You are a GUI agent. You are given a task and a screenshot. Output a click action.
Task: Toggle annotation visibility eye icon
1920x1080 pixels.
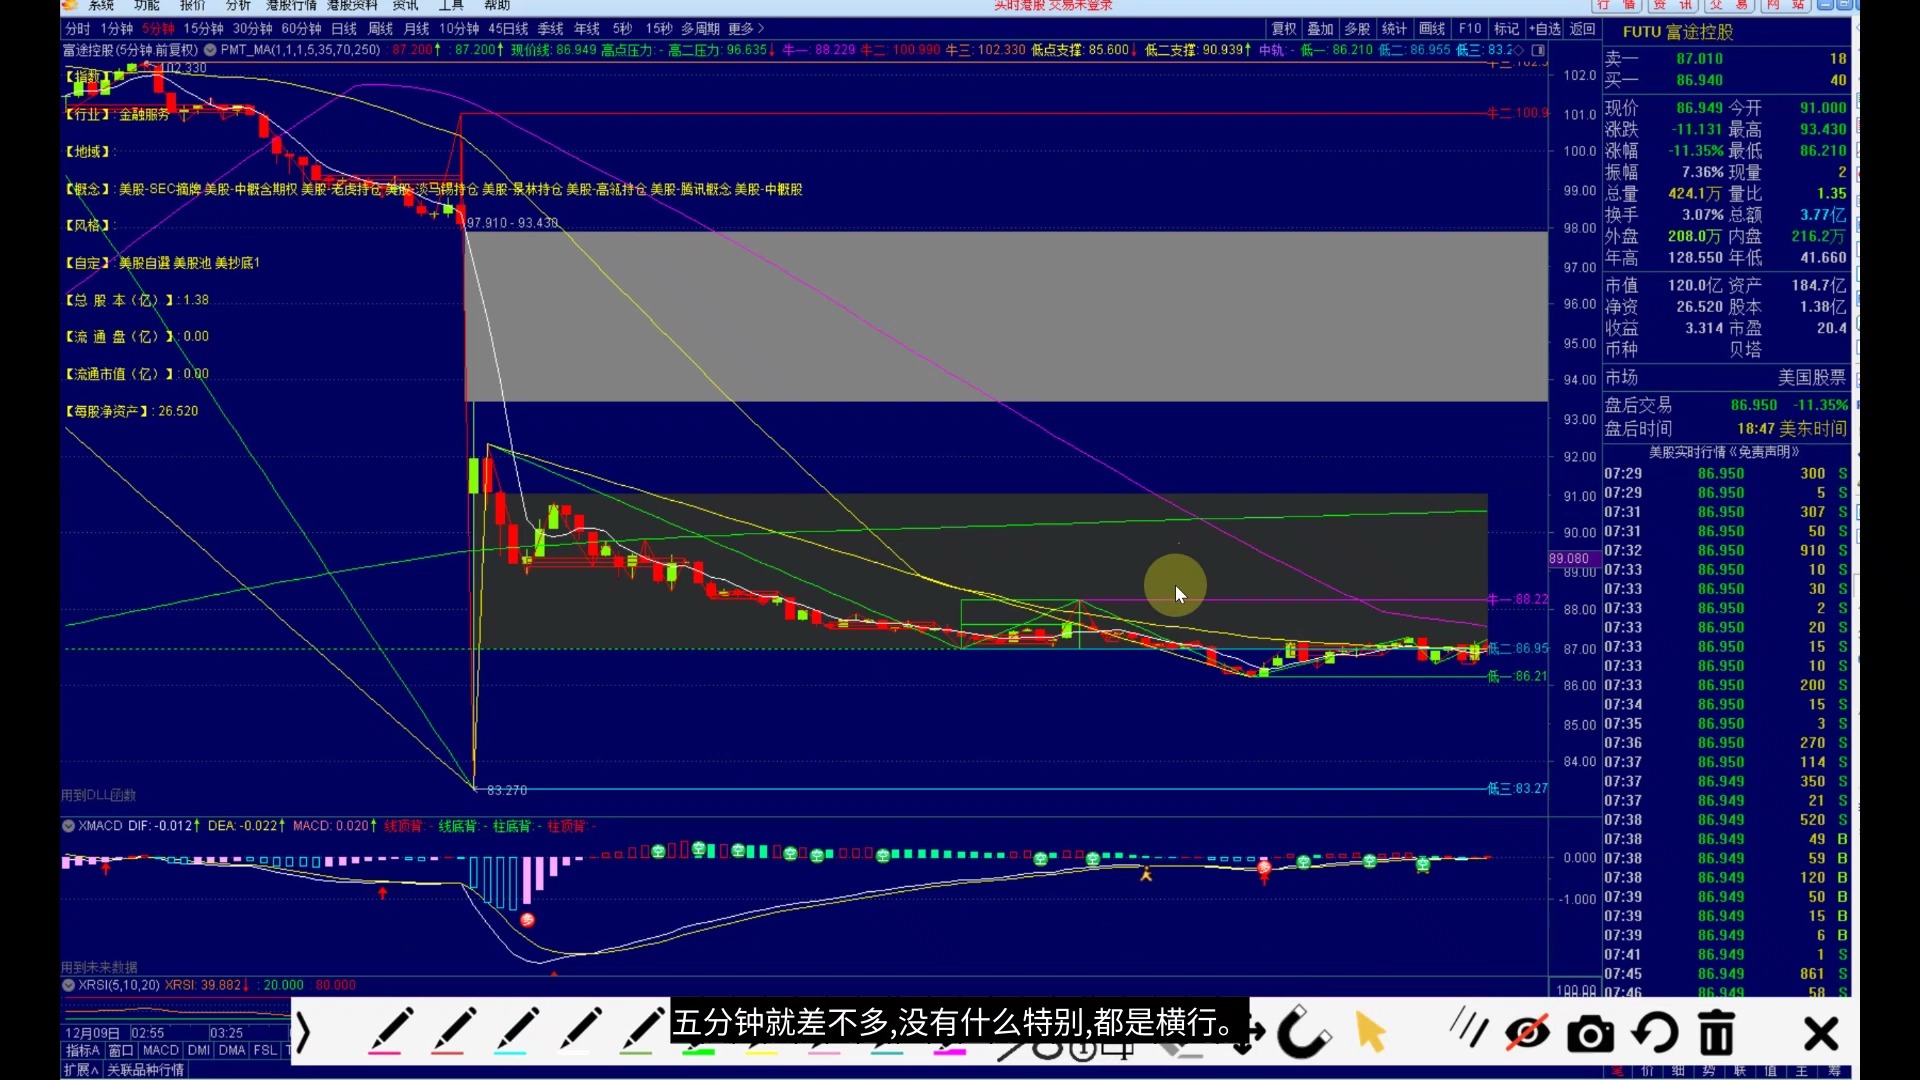(x=1527, y=1033)
